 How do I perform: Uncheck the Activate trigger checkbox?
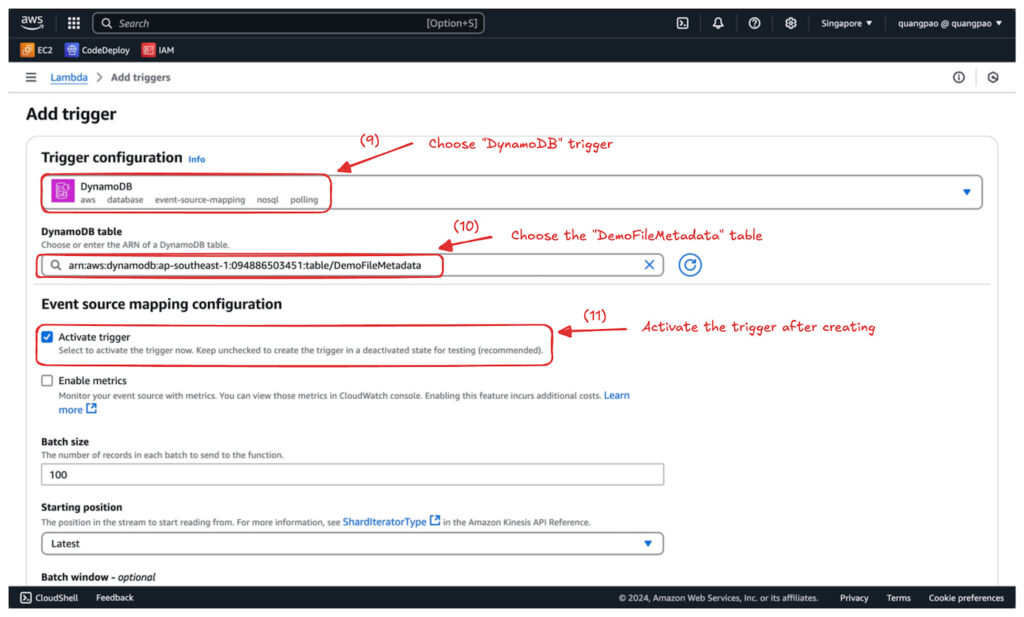(x=47, y=337)
